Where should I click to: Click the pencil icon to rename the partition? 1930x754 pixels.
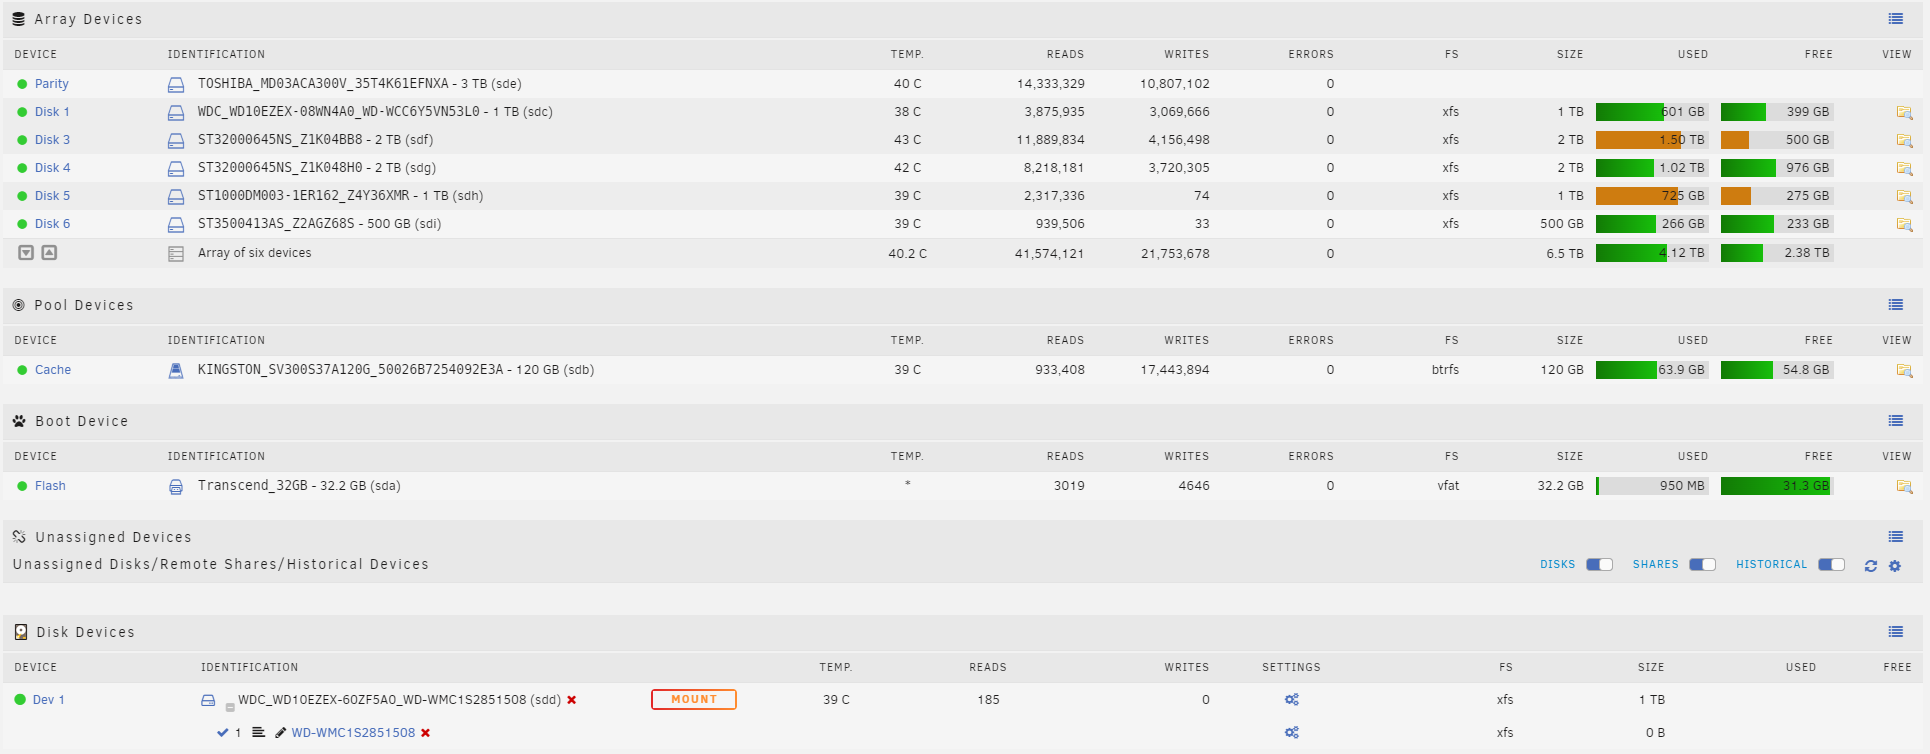[280, 733]
